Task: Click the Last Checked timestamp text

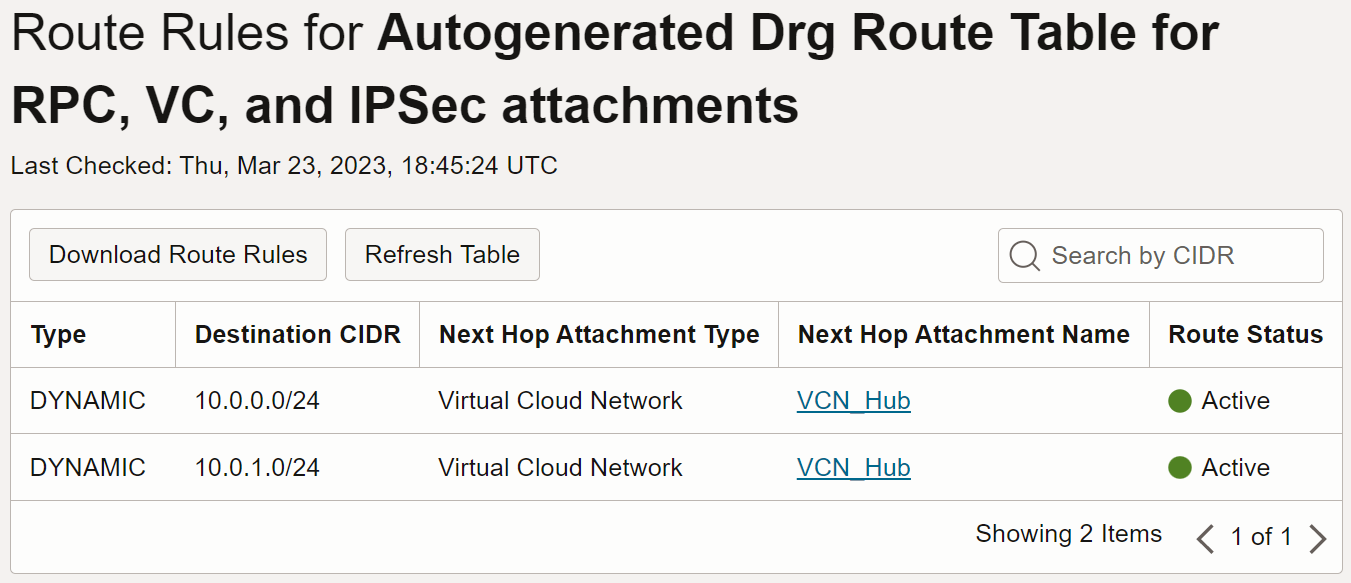Action: (284, 165)
